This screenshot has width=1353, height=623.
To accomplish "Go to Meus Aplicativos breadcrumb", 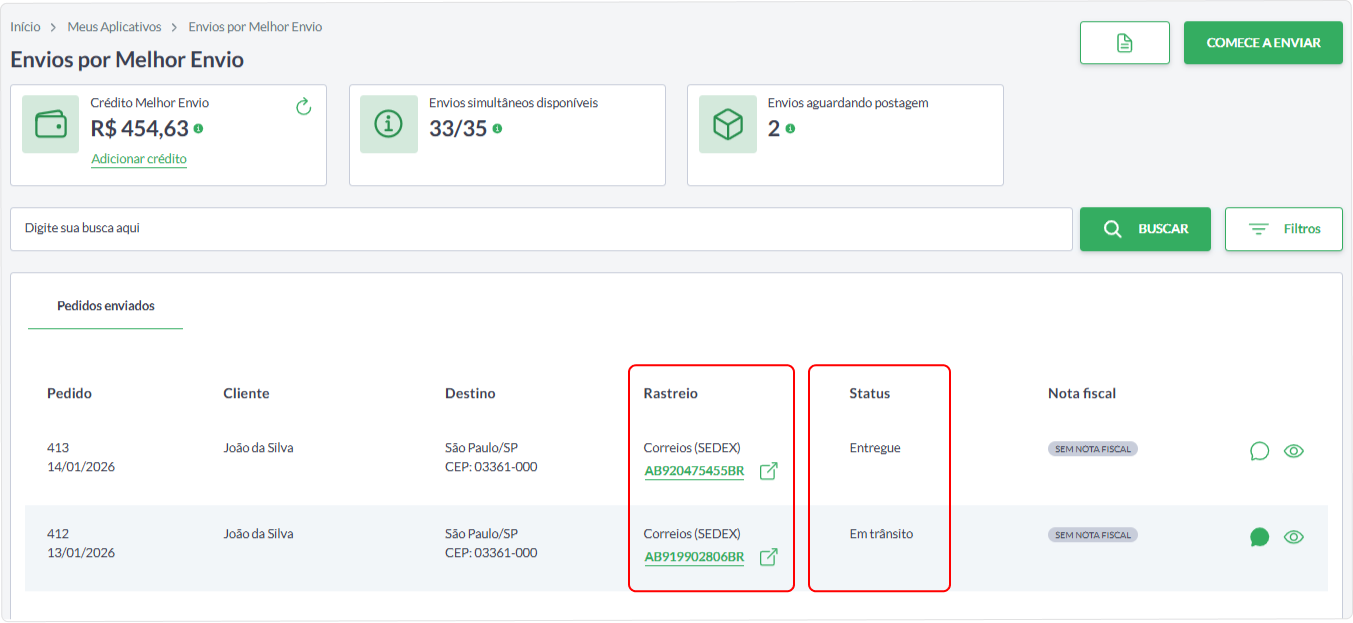I will (114, 27).
